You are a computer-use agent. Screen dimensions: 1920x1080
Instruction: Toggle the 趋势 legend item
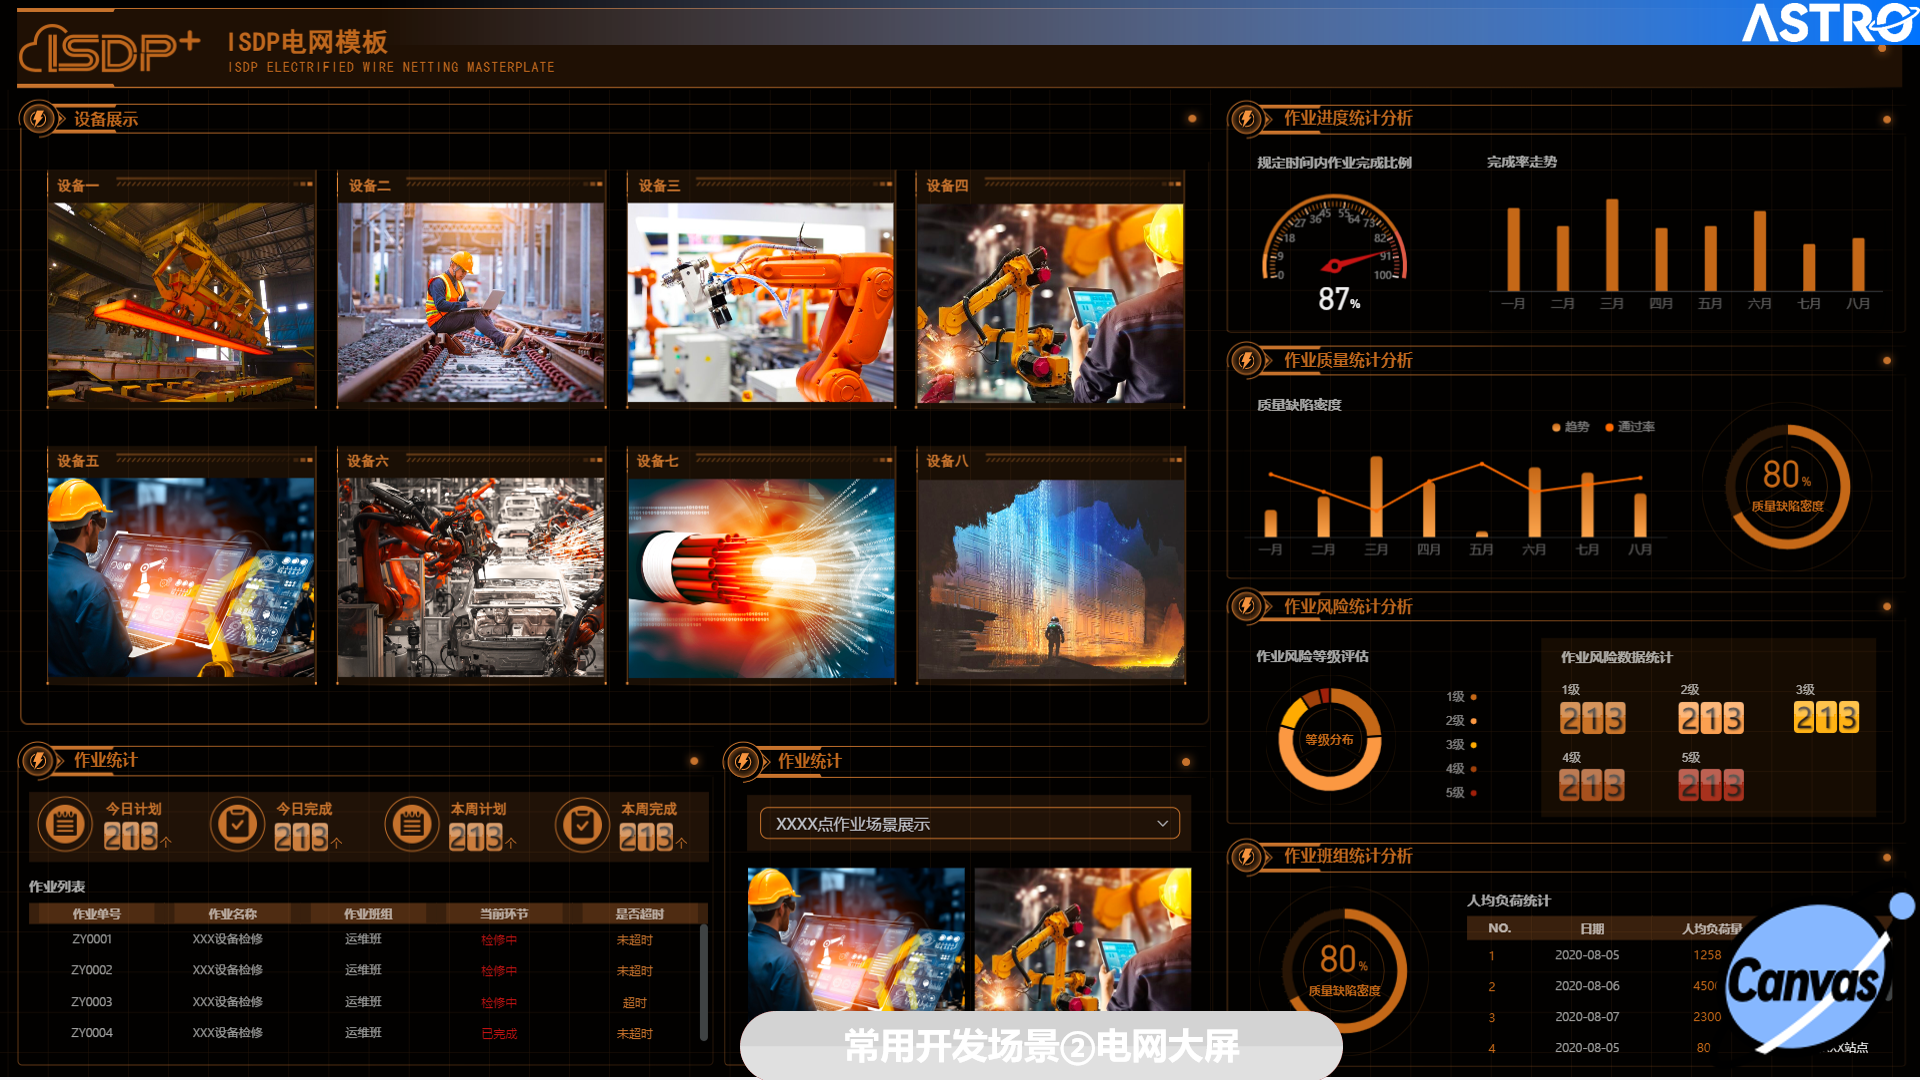[x=1570, y=427]
